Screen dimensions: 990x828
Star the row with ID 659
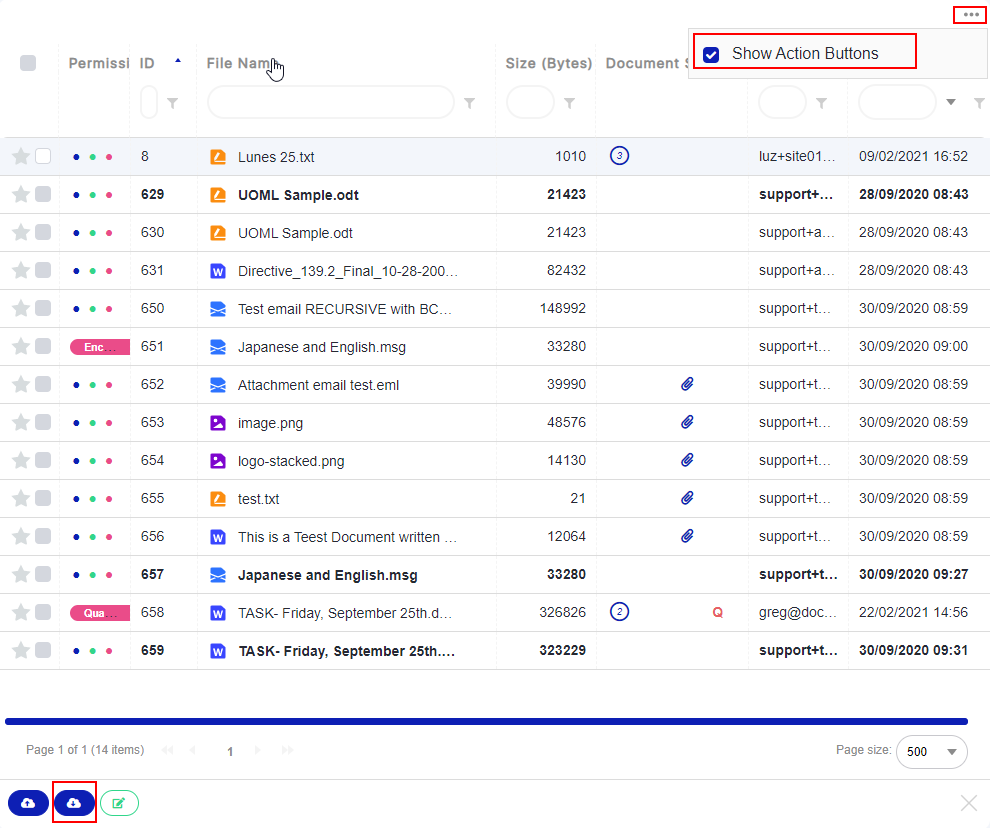click(x=21, y=650)
